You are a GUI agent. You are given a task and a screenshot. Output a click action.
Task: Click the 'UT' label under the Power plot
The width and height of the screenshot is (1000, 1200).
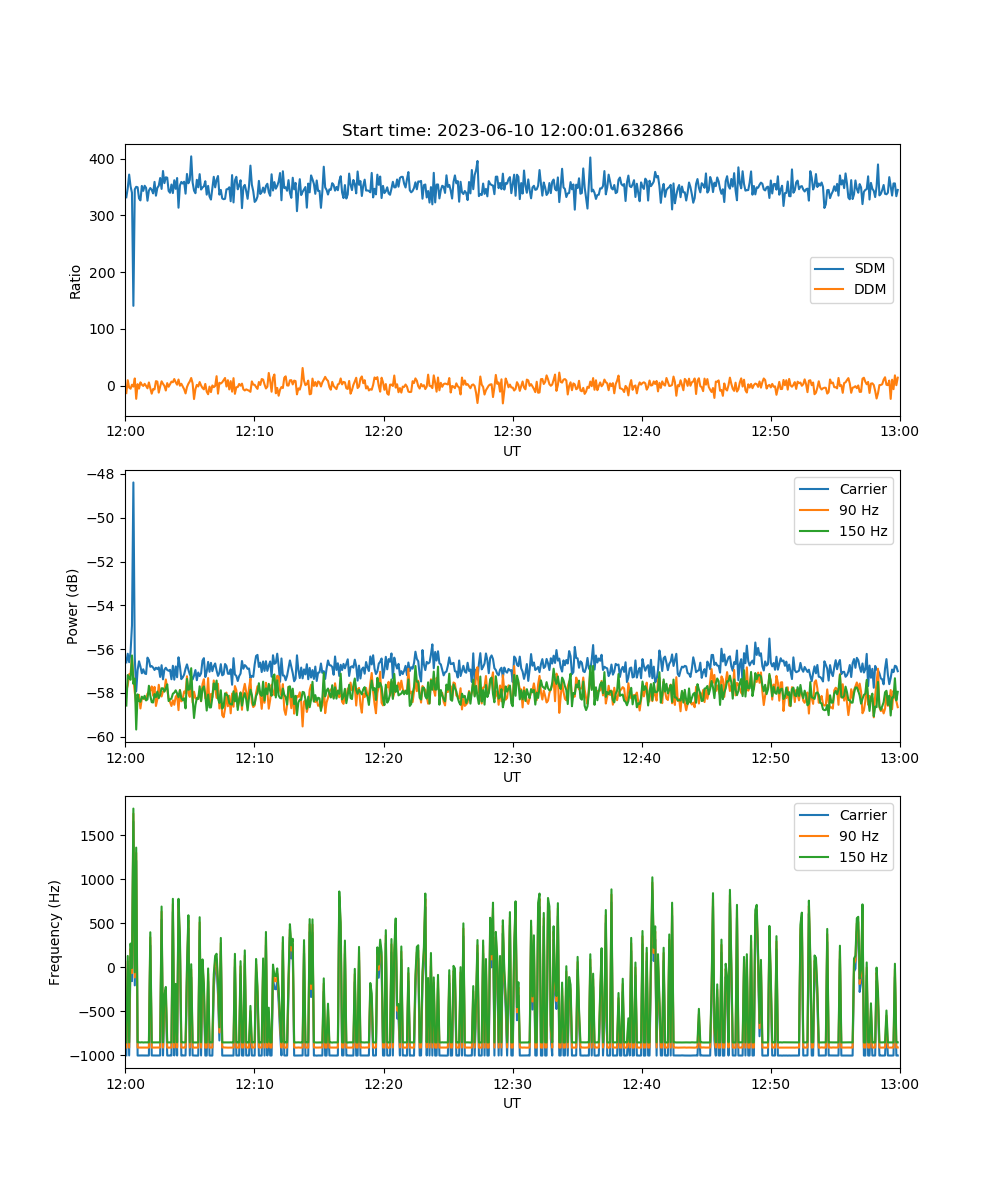coord(512,777)
